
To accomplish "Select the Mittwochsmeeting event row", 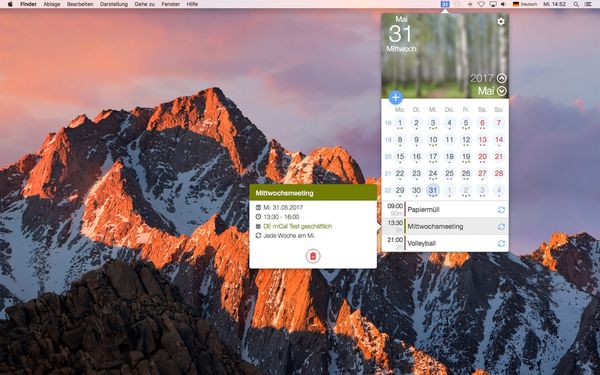I will [445, 227].
